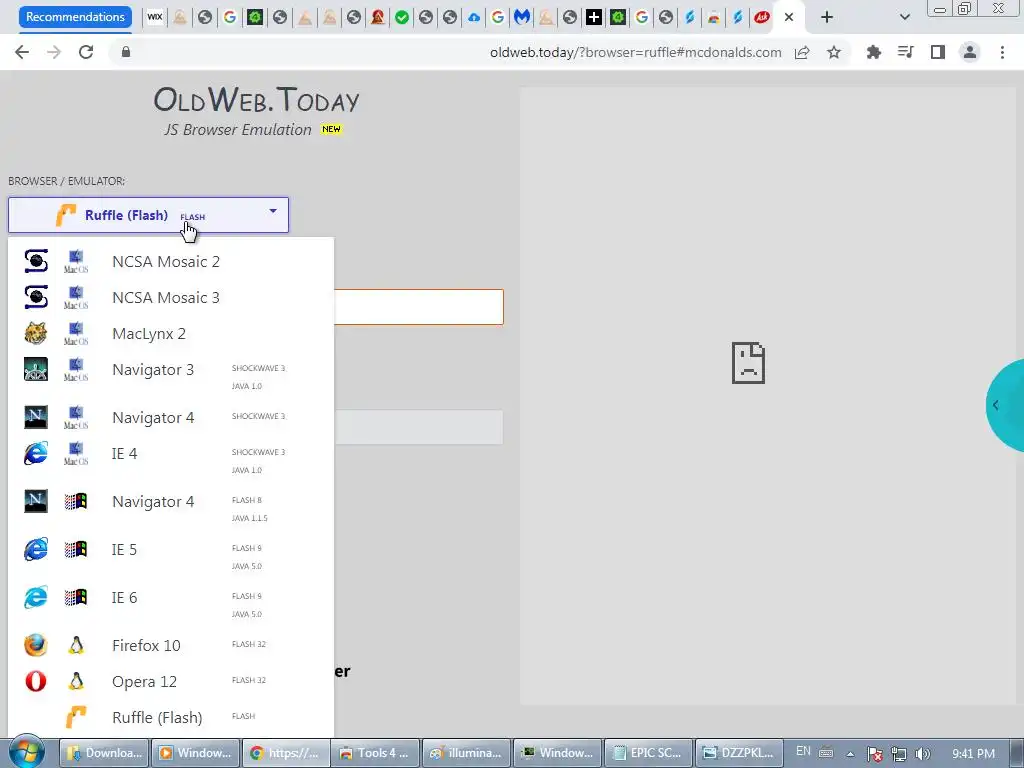Click the browser forward arrow
The height and width of the screenshot is (768, 1024).
(x=54, y=52)
